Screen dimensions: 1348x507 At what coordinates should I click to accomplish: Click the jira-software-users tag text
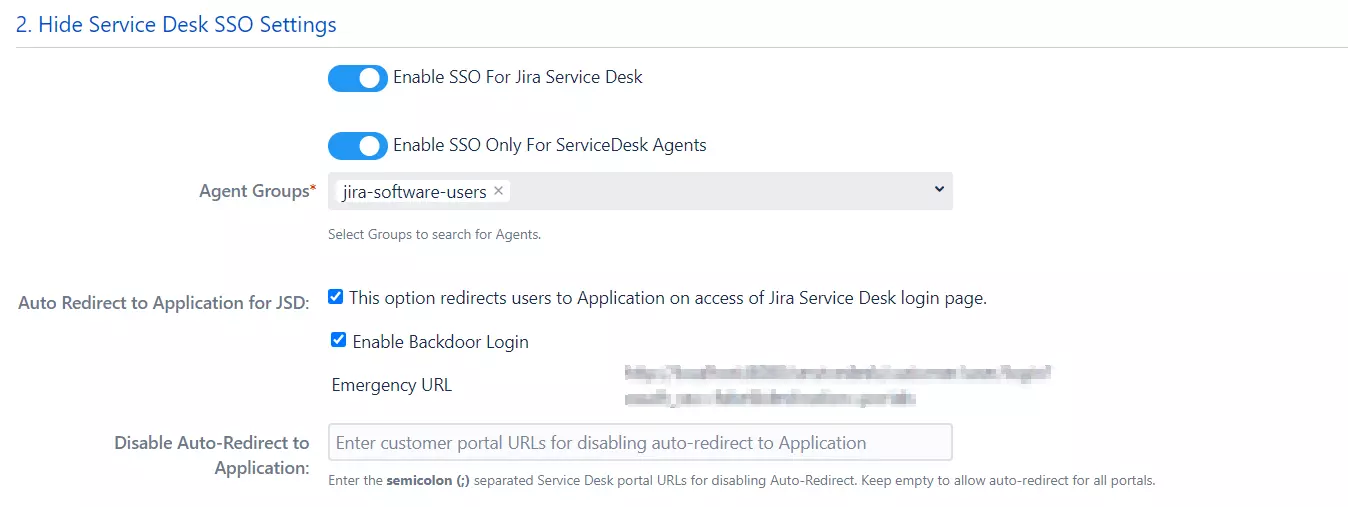[414, 191]
